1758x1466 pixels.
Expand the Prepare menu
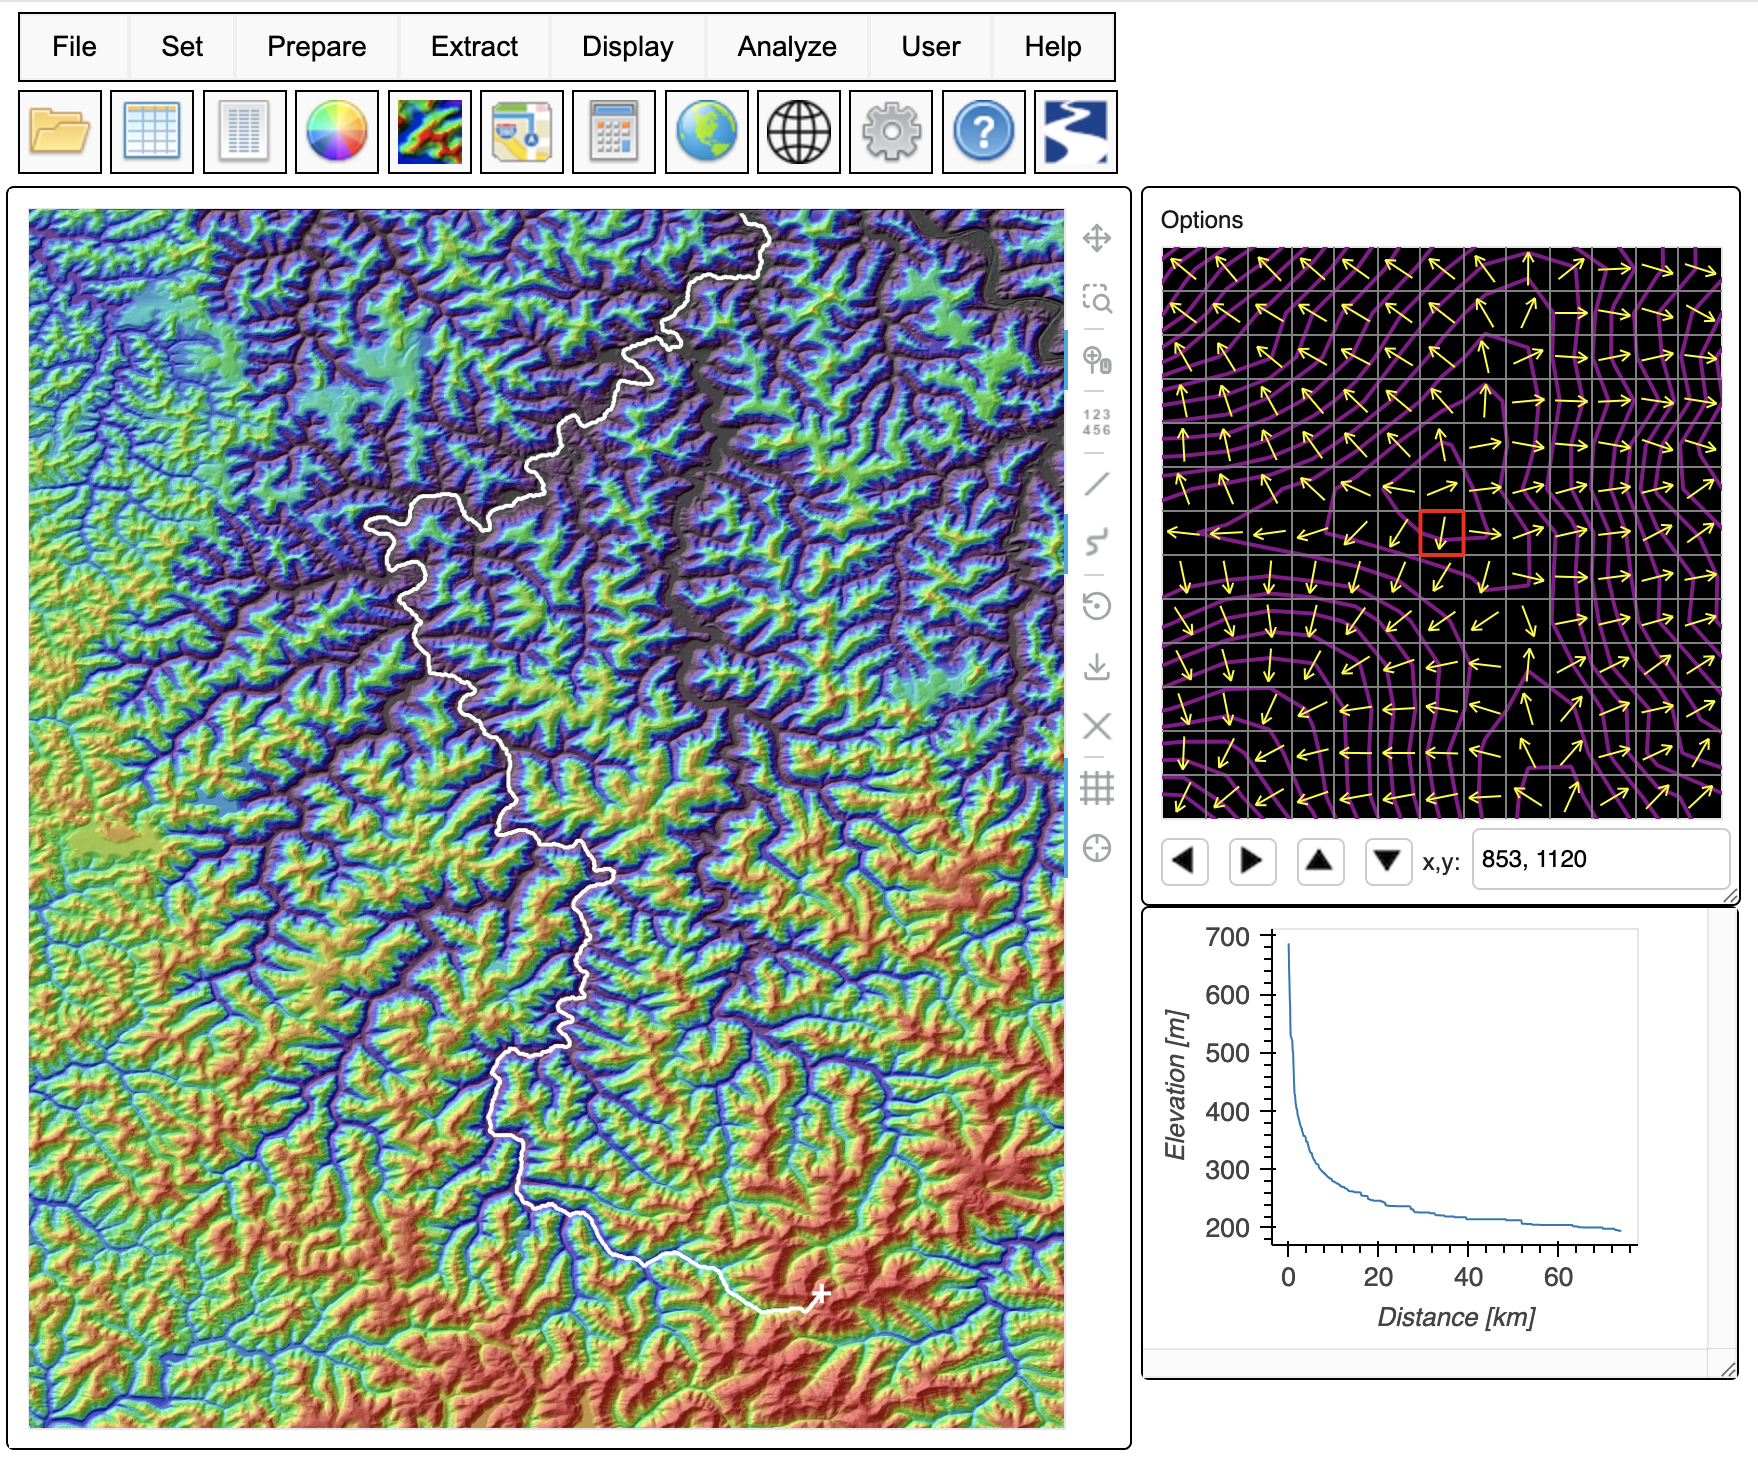pyautogui.click(x=316, y=47)
